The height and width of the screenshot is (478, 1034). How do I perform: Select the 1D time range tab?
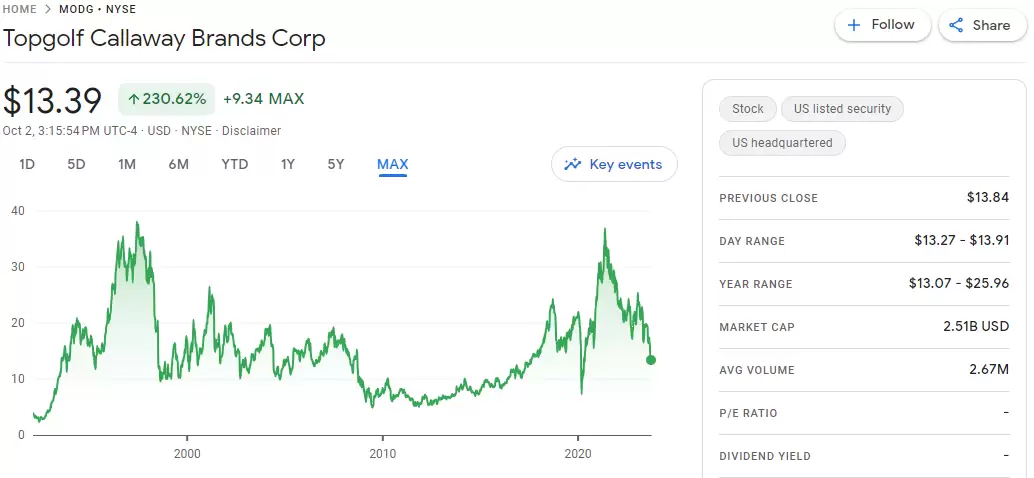pos(27,164)
